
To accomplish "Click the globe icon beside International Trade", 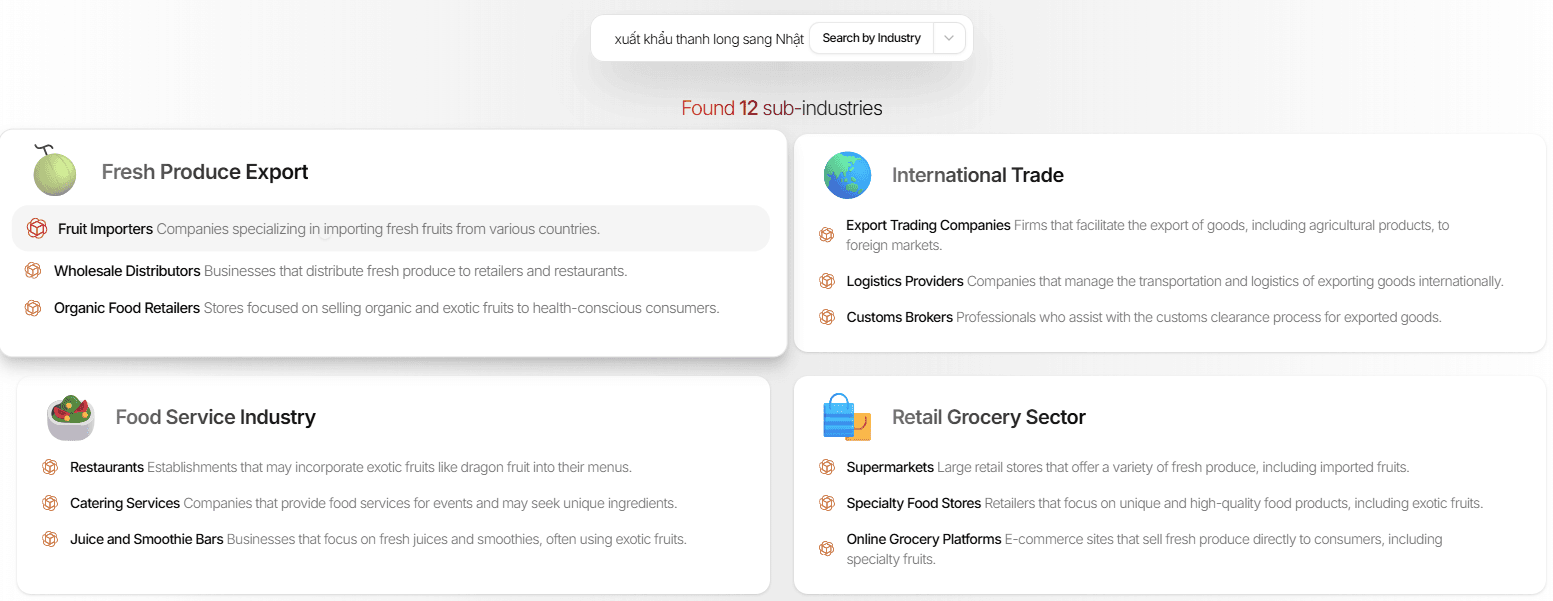I will click(x=847, y=175).
